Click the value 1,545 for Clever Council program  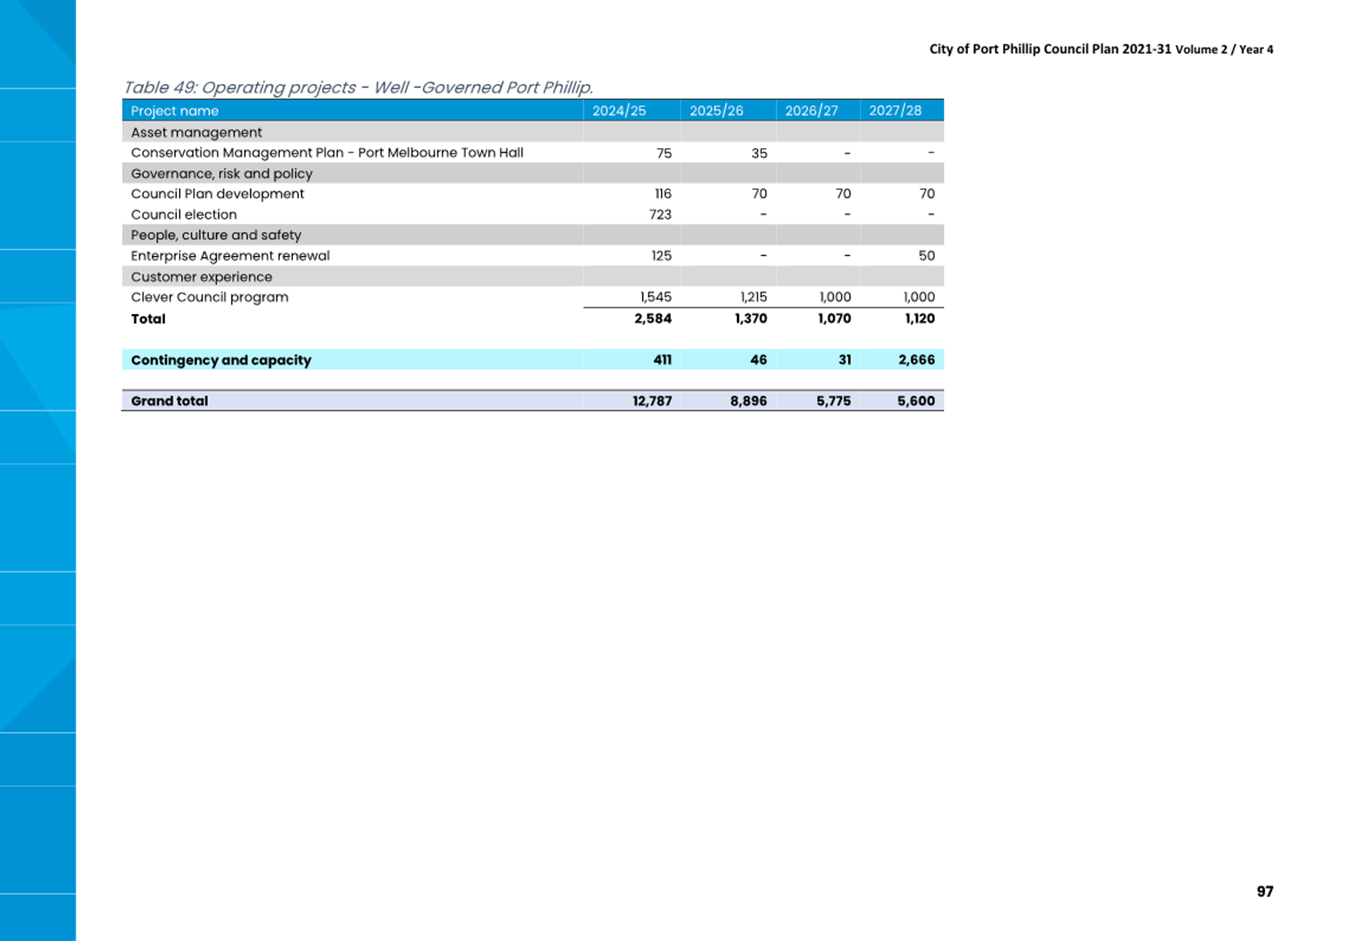tap(656, 297)
